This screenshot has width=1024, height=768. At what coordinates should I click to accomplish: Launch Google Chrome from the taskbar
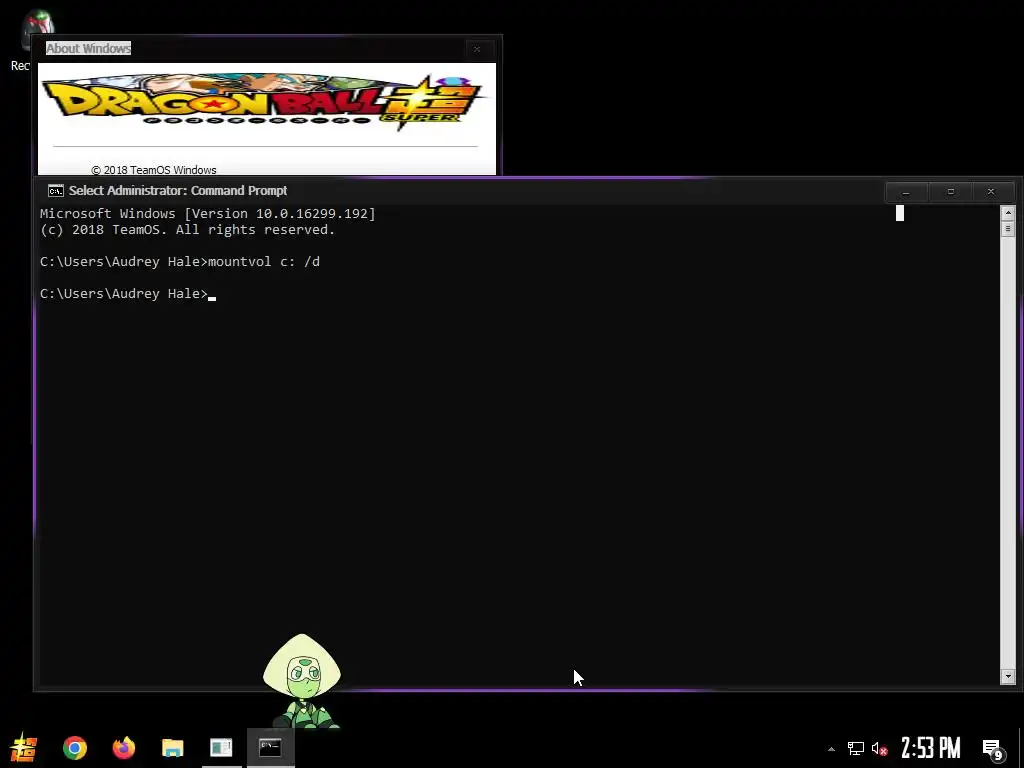pyautogui.click(x=74, y=748)
